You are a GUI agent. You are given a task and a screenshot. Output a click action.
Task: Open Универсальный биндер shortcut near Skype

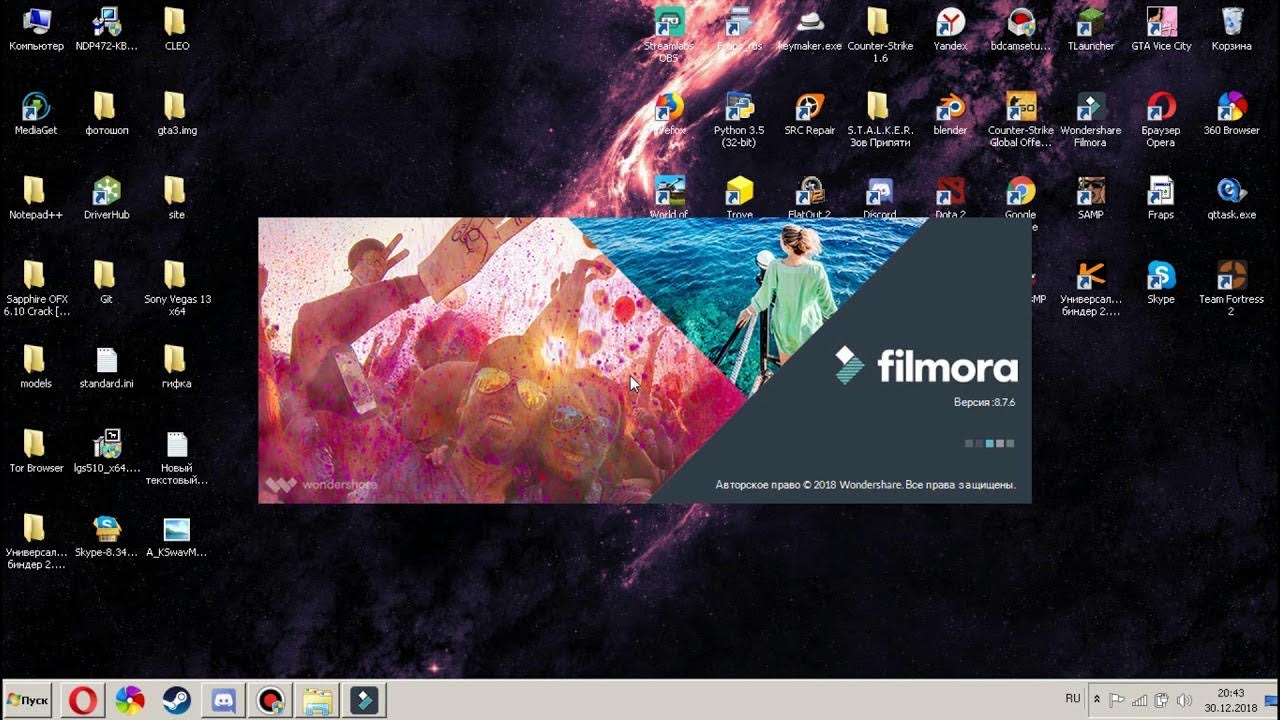(1090, 288)
